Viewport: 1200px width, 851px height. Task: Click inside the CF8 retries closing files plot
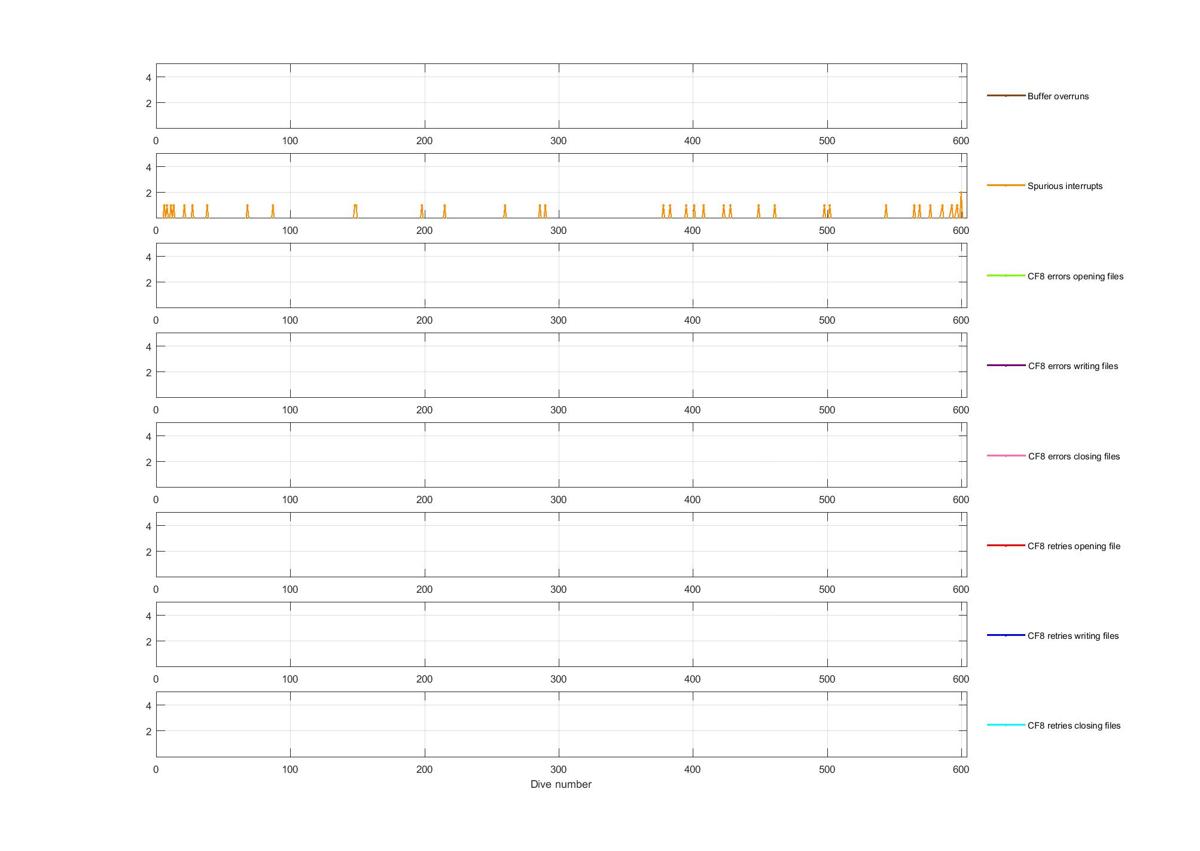point(561,725)
